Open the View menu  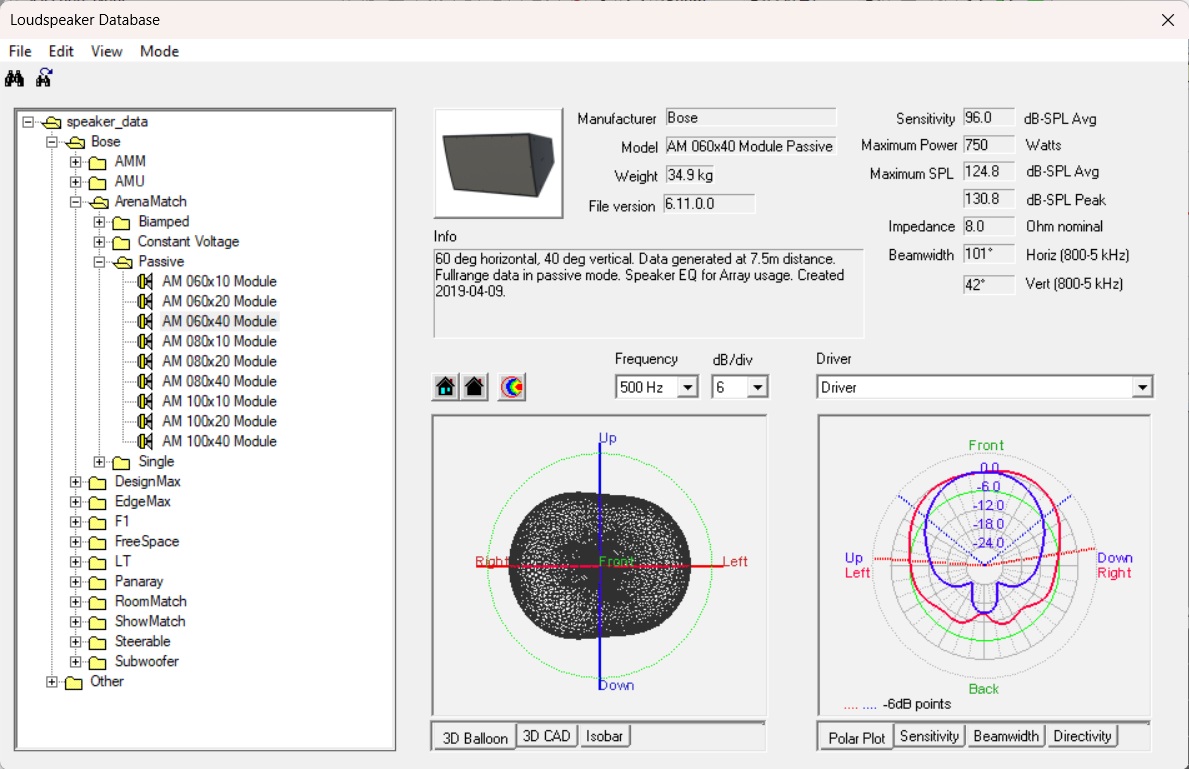coord(106,51)
